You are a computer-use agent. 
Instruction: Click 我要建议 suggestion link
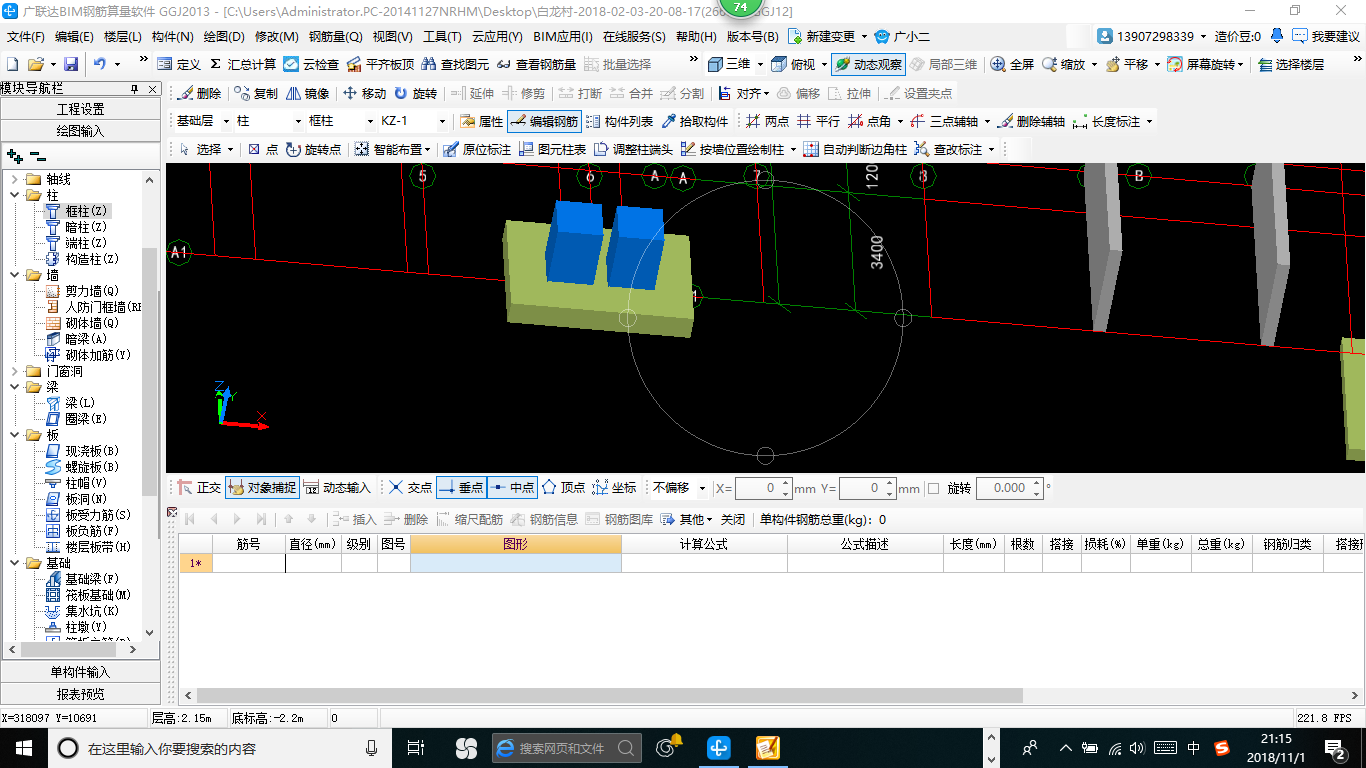tap(1325, 37)
